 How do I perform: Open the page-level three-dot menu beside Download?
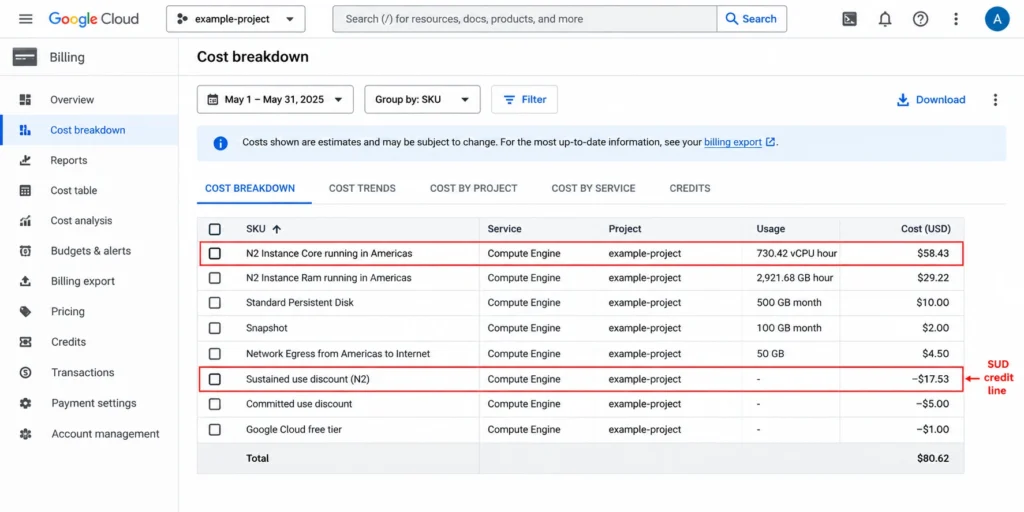[995, 100]
